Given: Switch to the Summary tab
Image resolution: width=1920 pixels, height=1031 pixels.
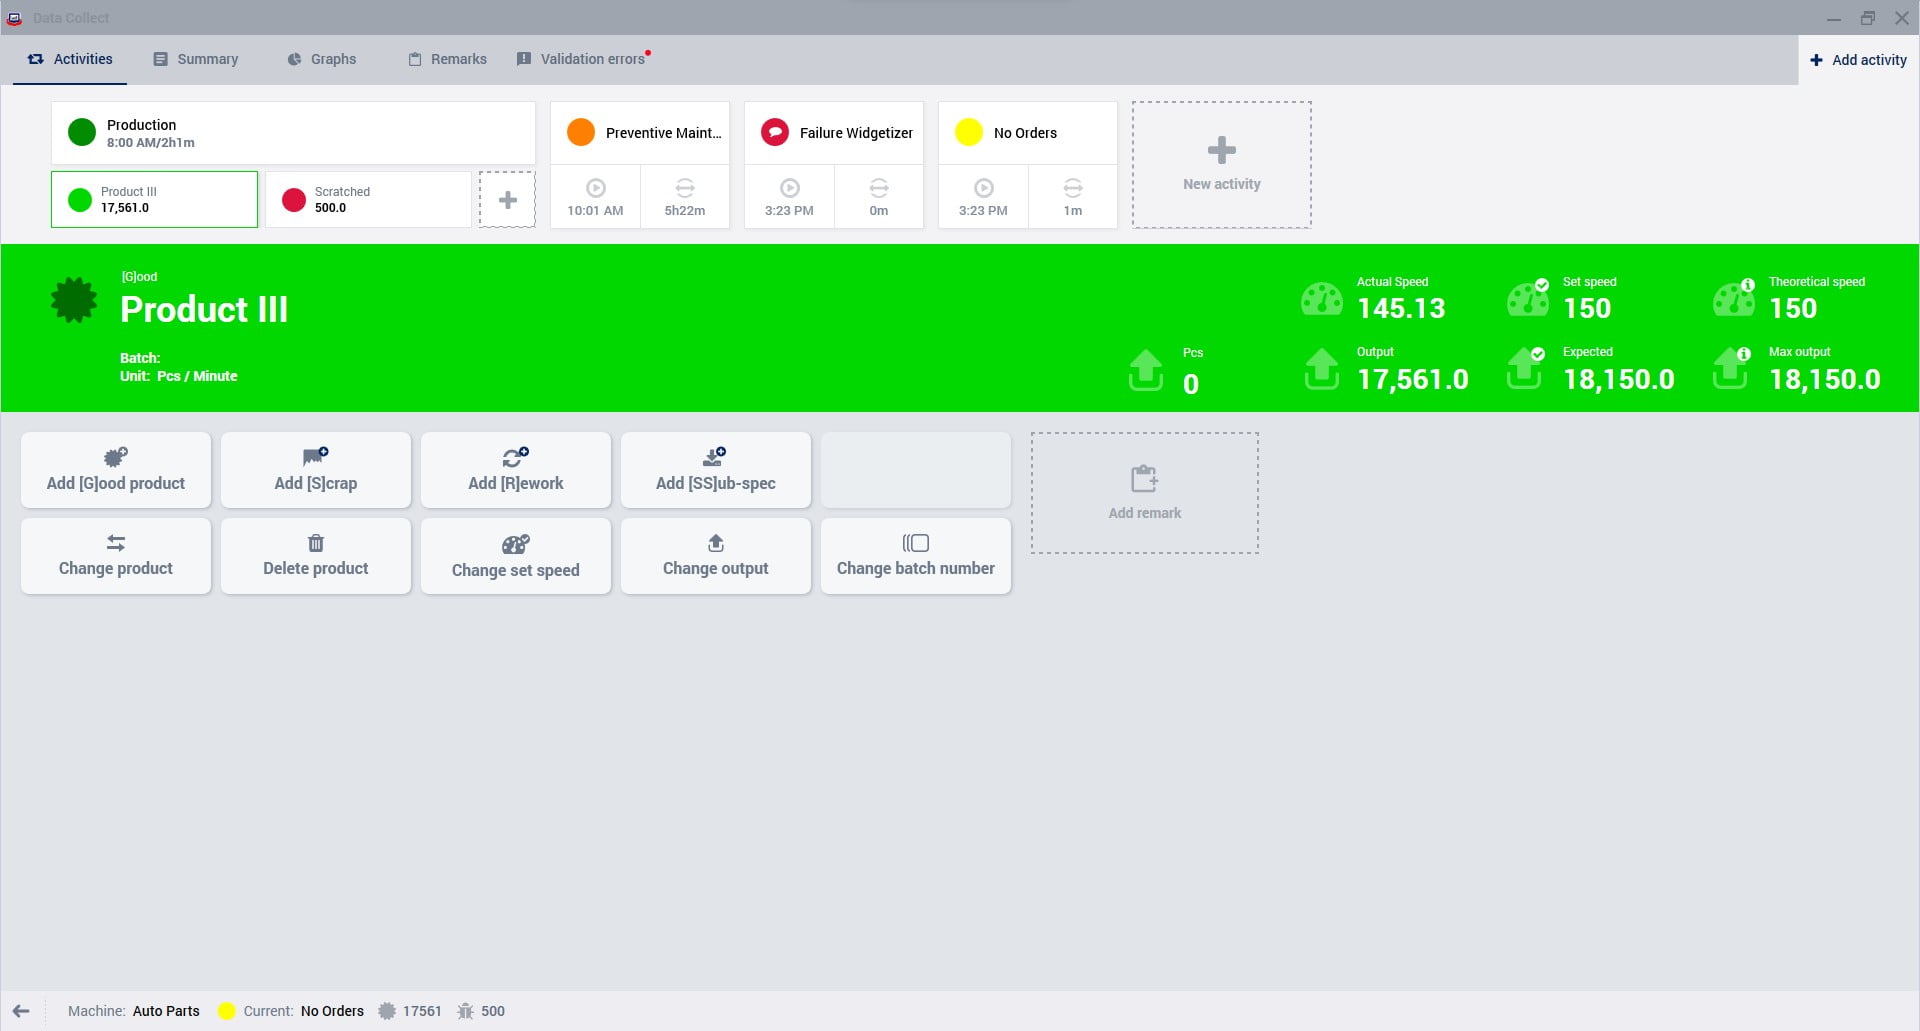Looking at the screenshot, I should click(x=196, y=59).
